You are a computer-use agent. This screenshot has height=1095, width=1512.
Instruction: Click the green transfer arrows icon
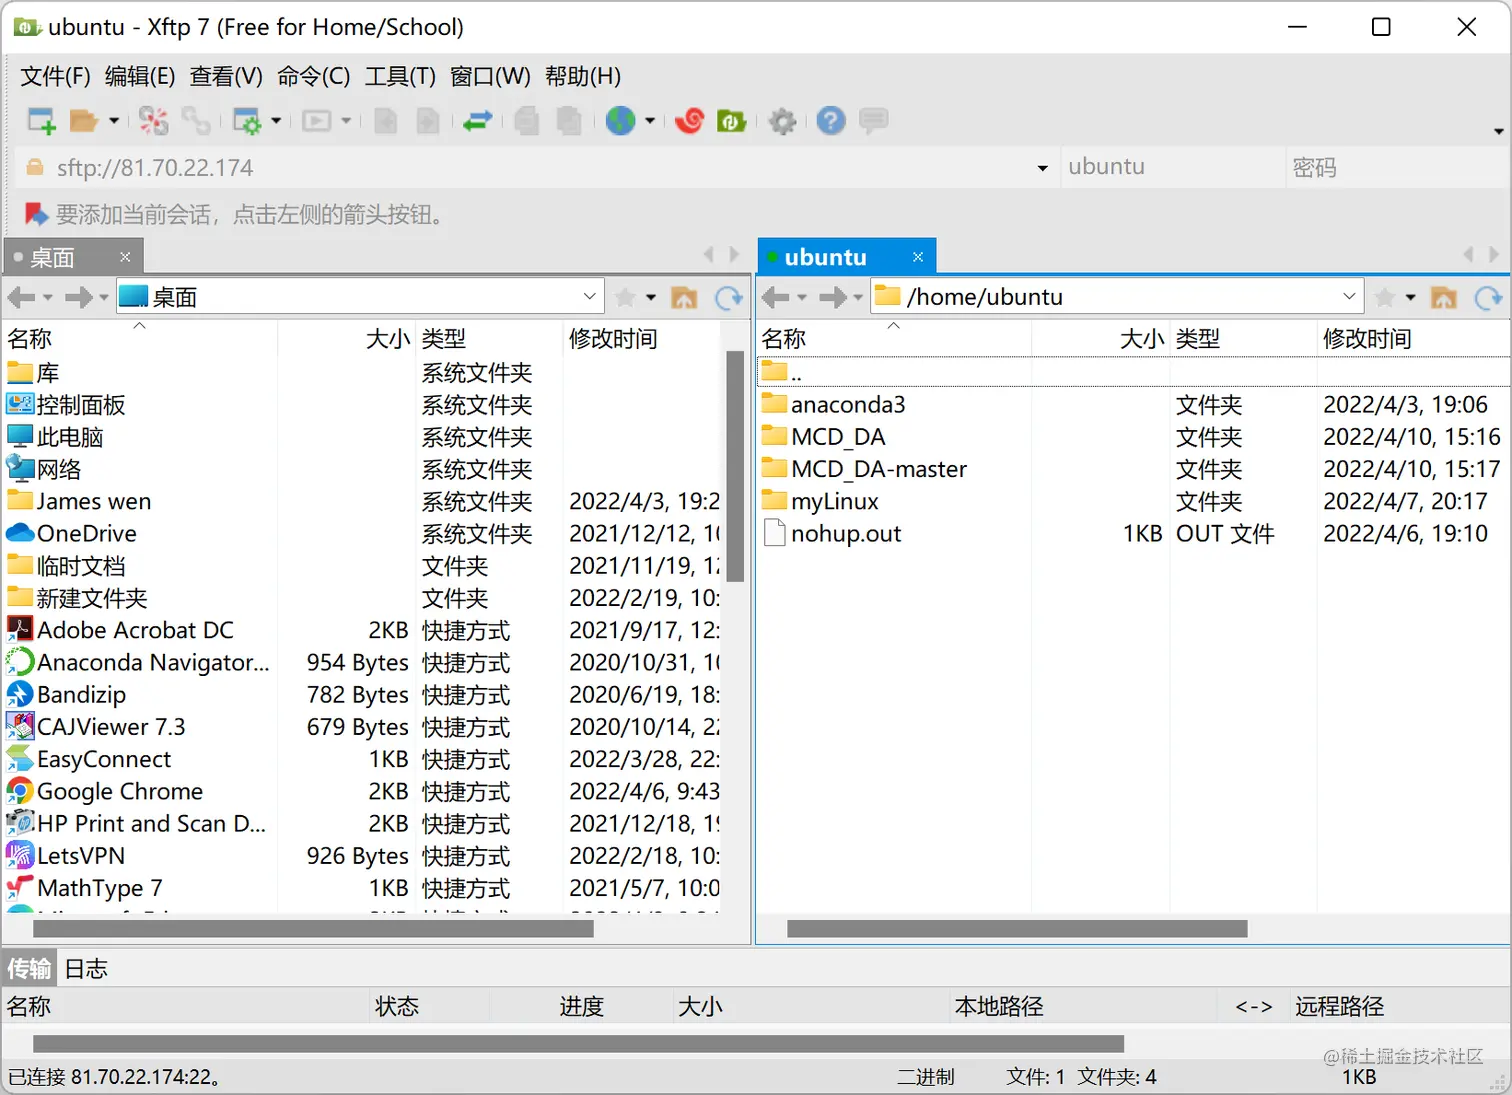[477, 121]
